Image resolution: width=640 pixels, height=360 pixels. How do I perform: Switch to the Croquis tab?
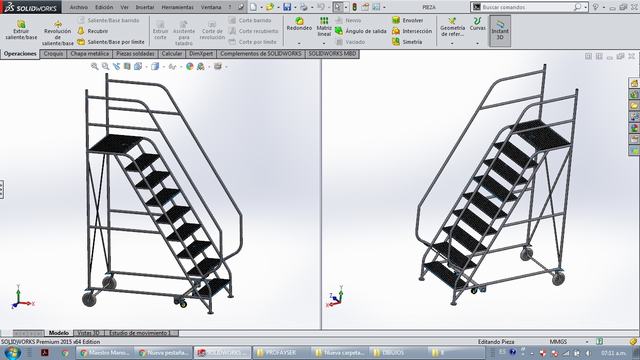(53, 53)
